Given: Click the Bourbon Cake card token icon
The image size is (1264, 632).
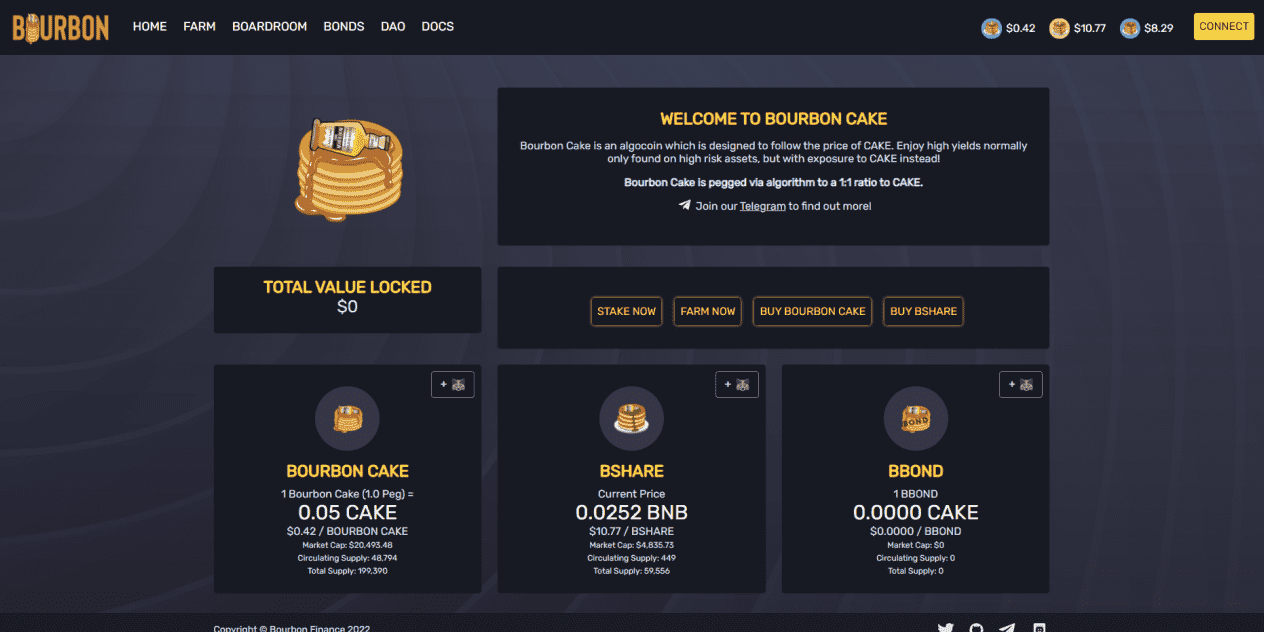Looking at the screenshot, I should [347, 418].
